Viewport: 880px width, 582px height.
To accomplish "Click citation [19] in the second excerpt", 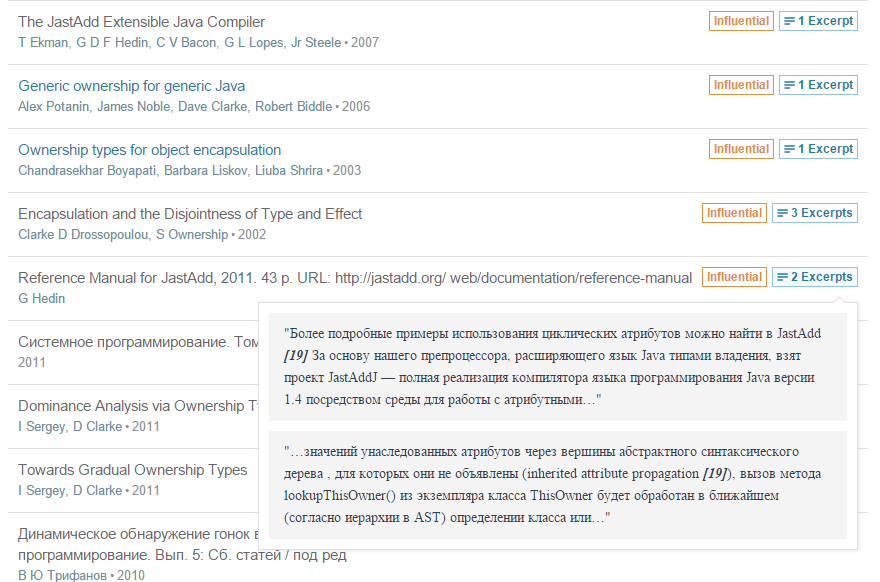I will click(714, 473).
